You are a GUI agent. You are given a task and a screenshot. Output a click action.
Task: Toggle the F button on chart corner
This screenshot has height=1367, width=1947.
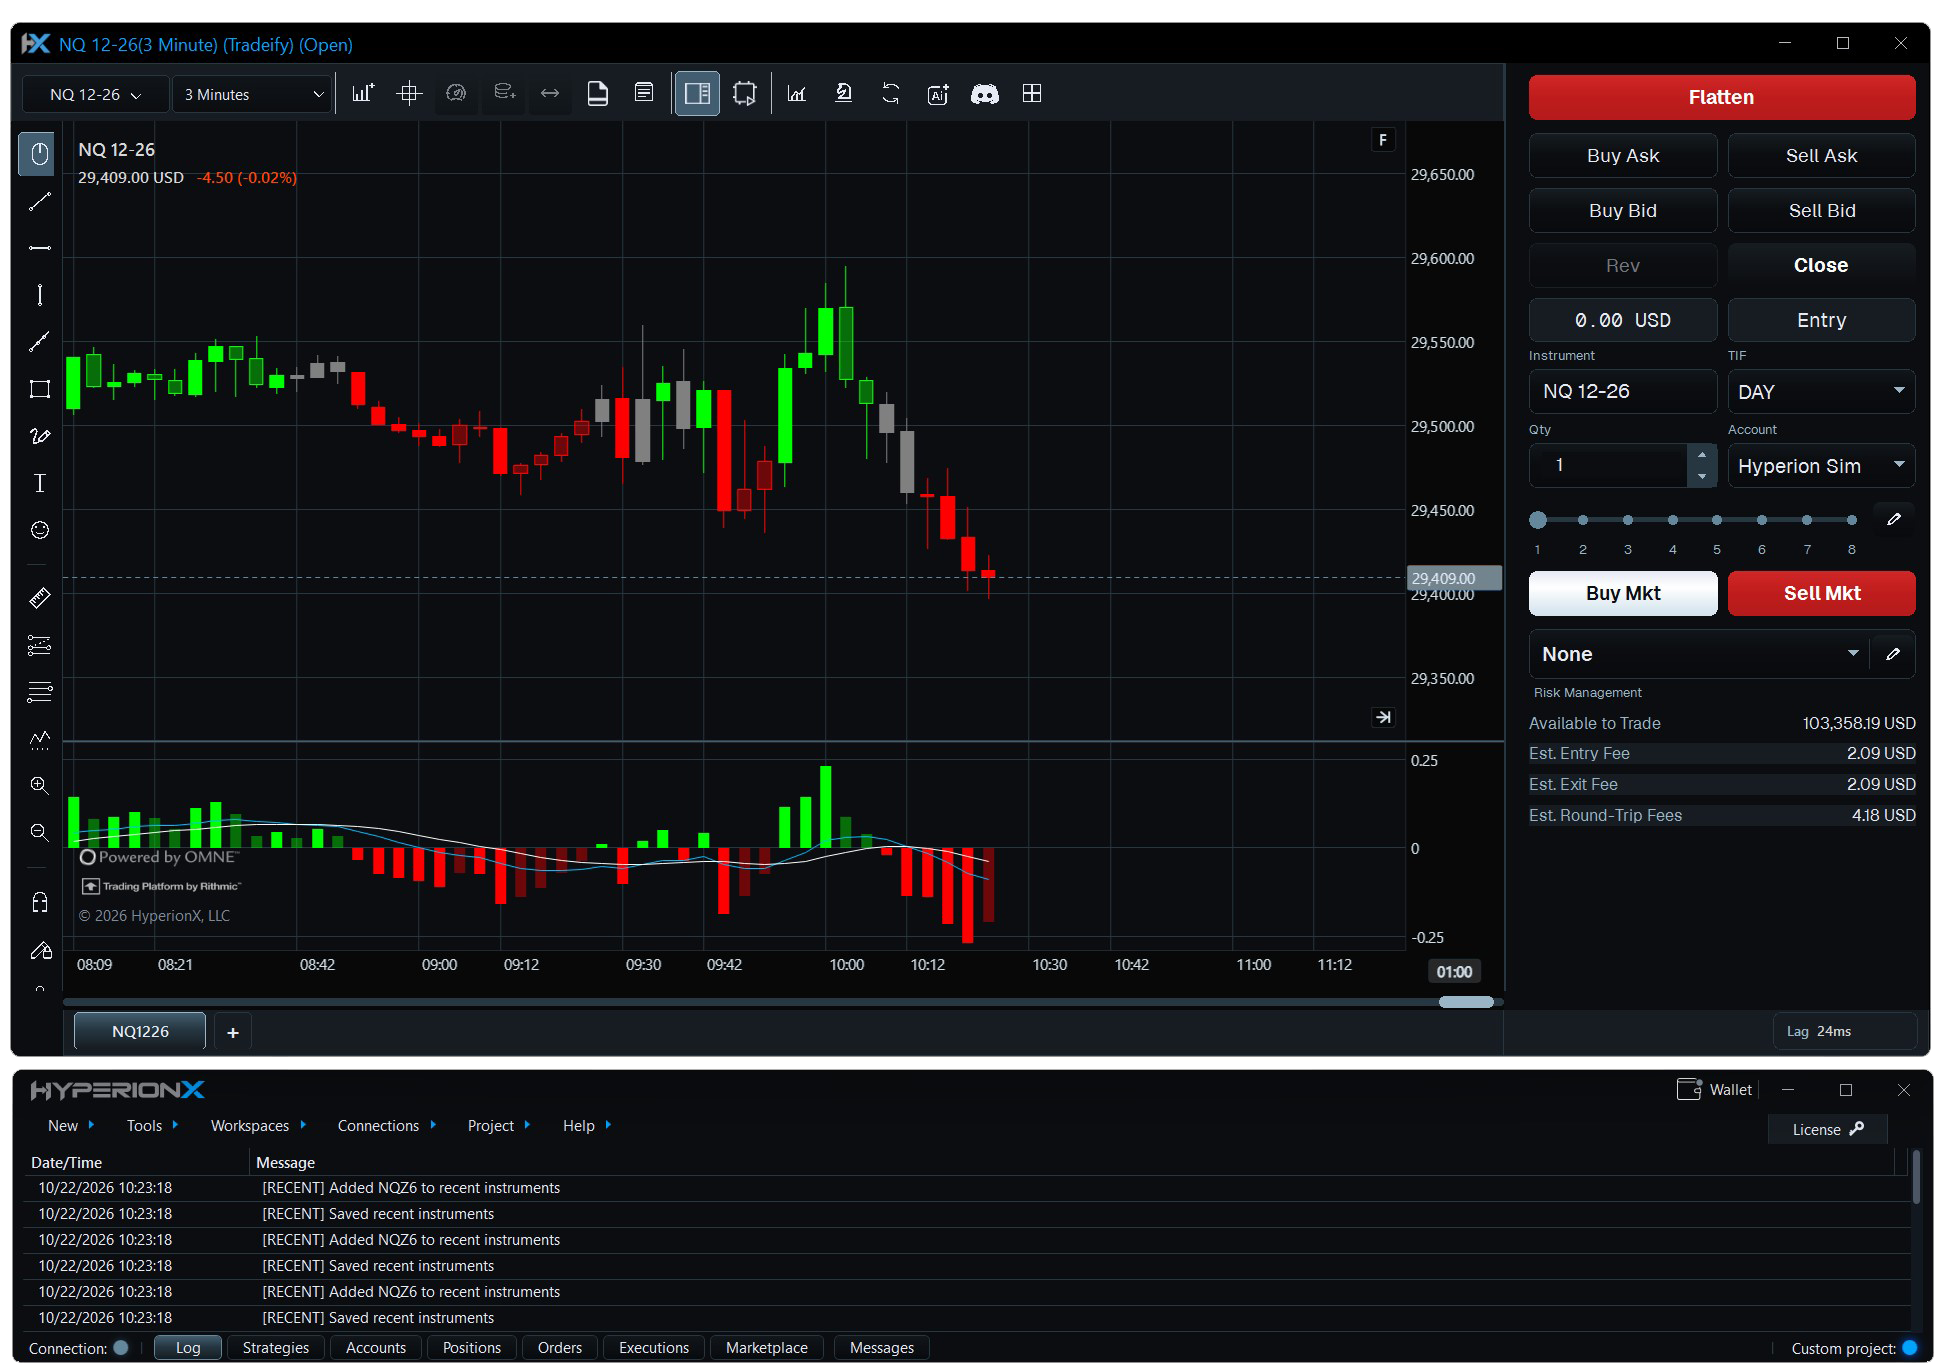1383,140
